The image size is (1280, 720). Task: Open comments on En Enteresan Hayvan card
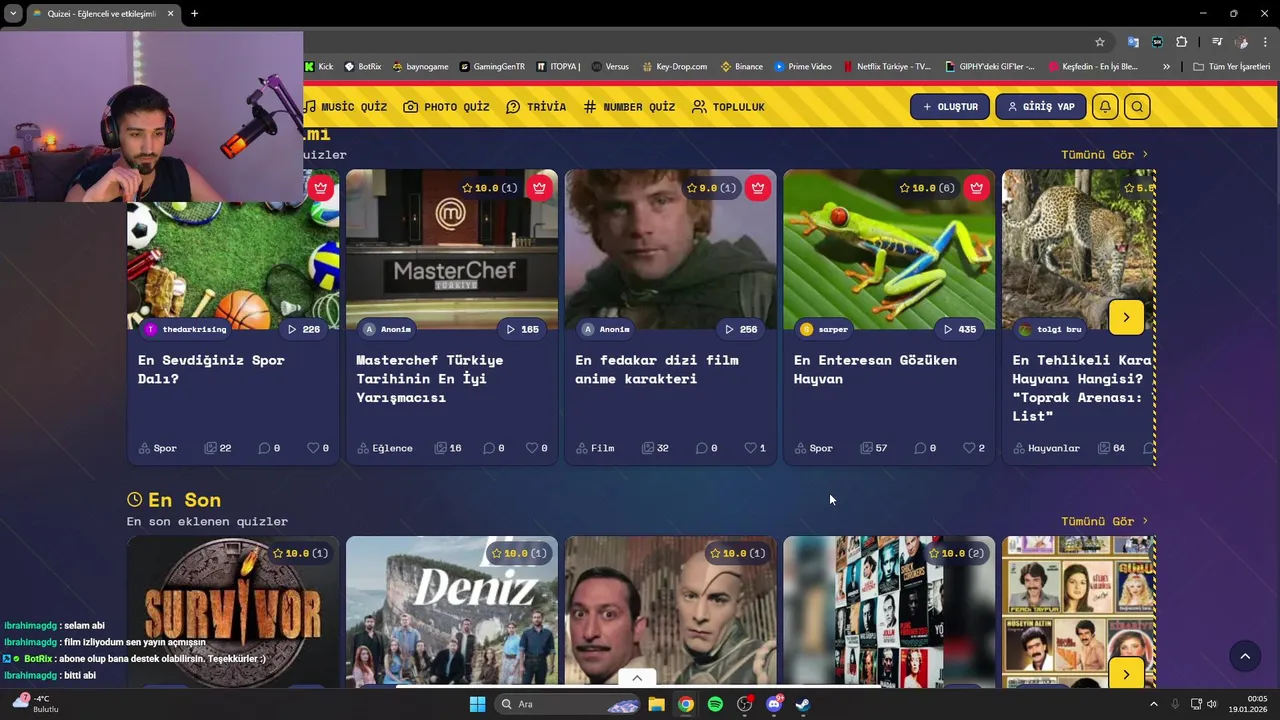coord(925,448)
